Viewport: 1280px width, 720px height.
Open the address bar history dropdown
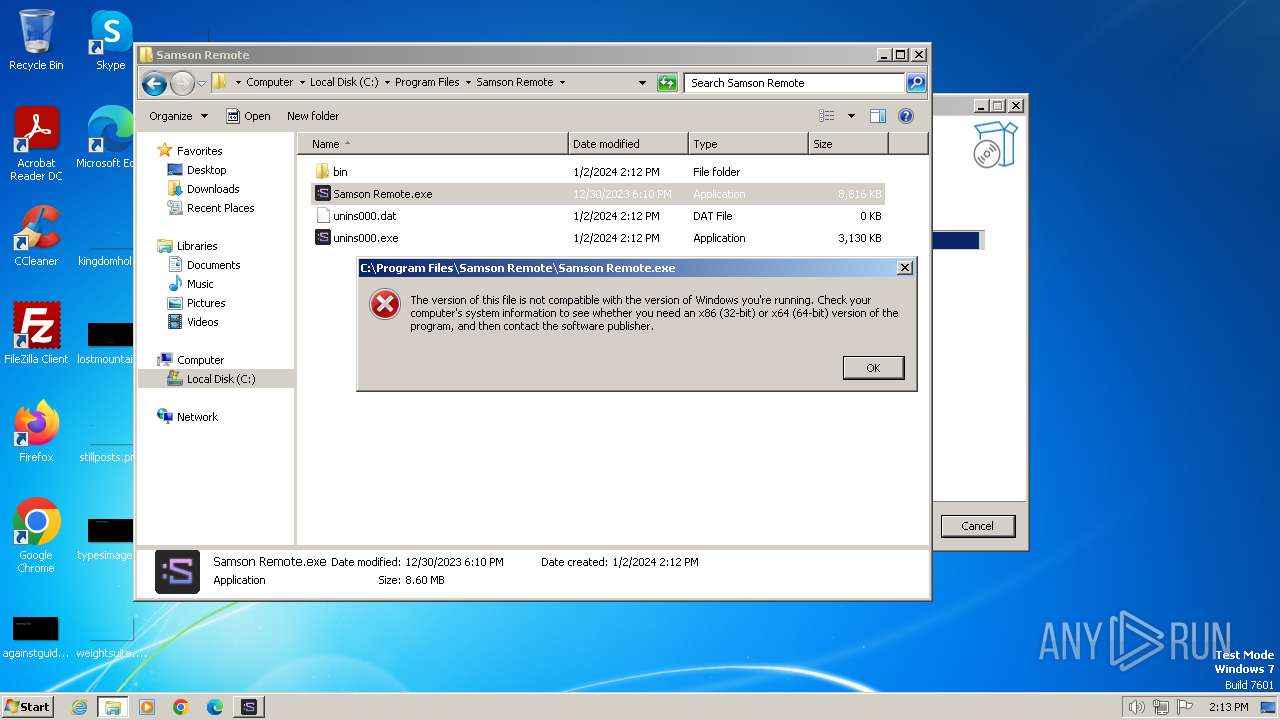coord(642,83)
